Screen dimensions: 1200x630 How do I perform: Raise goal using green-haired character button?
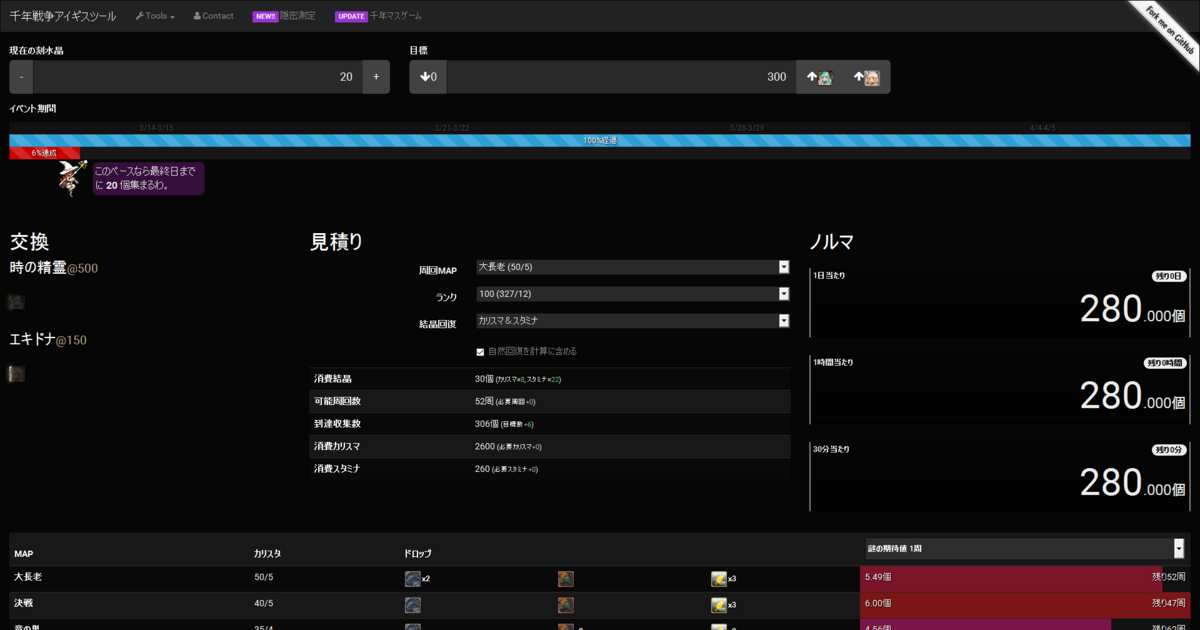tap(819, 77)
